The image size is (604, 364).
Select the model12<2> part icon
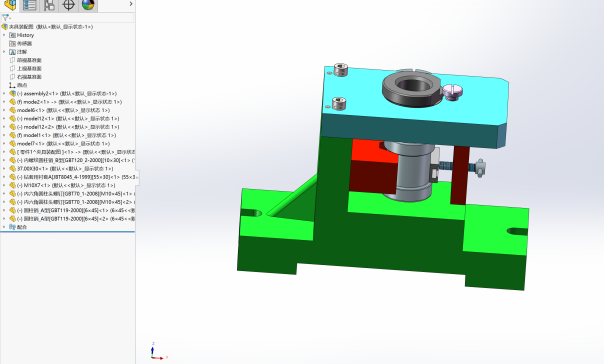12,127
